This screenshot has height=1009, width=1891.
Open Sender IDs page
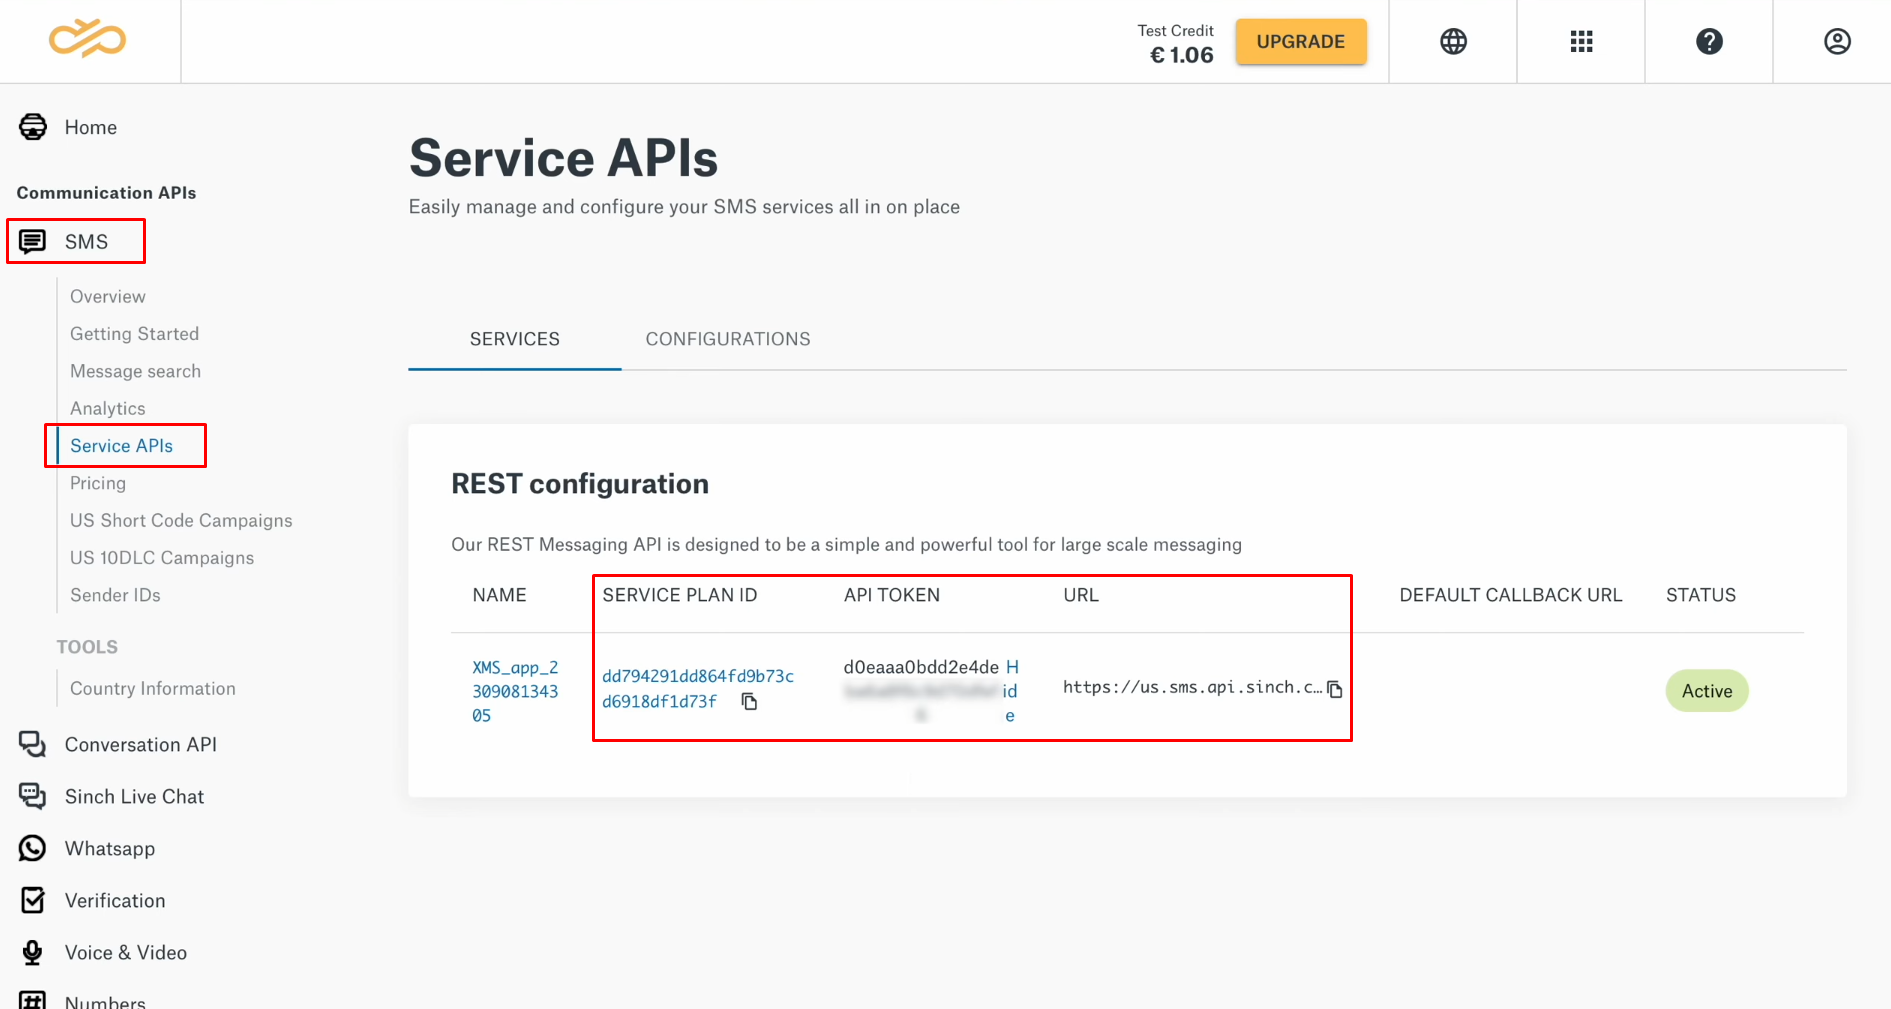[x=115, y=595]
